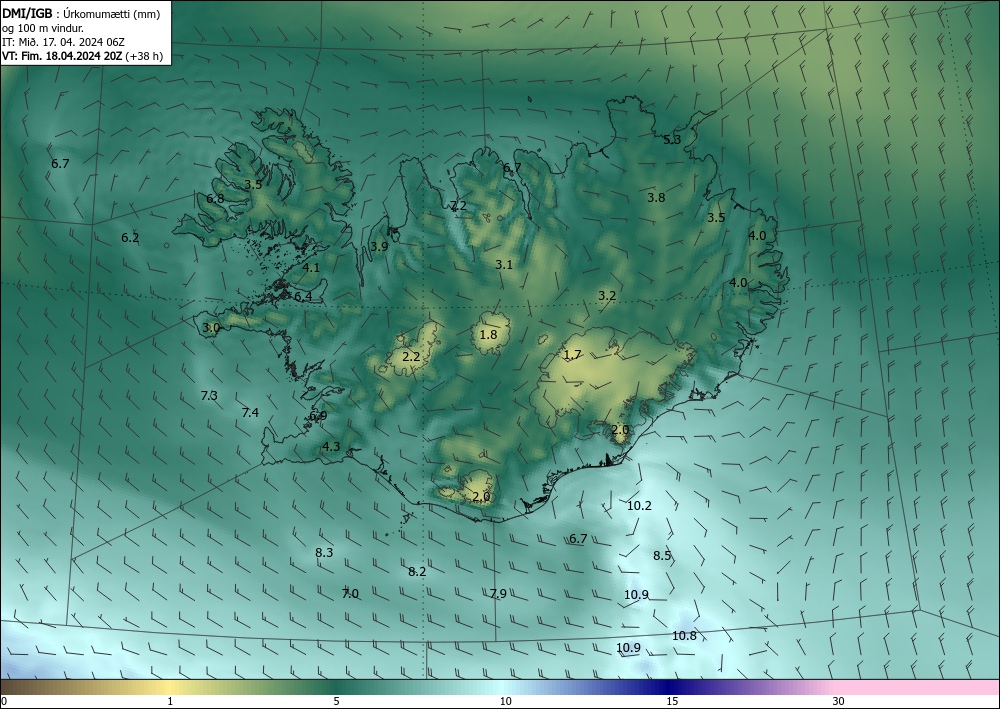Click the 7.3 value west of Reykjanes
This screenshot has width=1000, height=709.
[x=209, y=395]
